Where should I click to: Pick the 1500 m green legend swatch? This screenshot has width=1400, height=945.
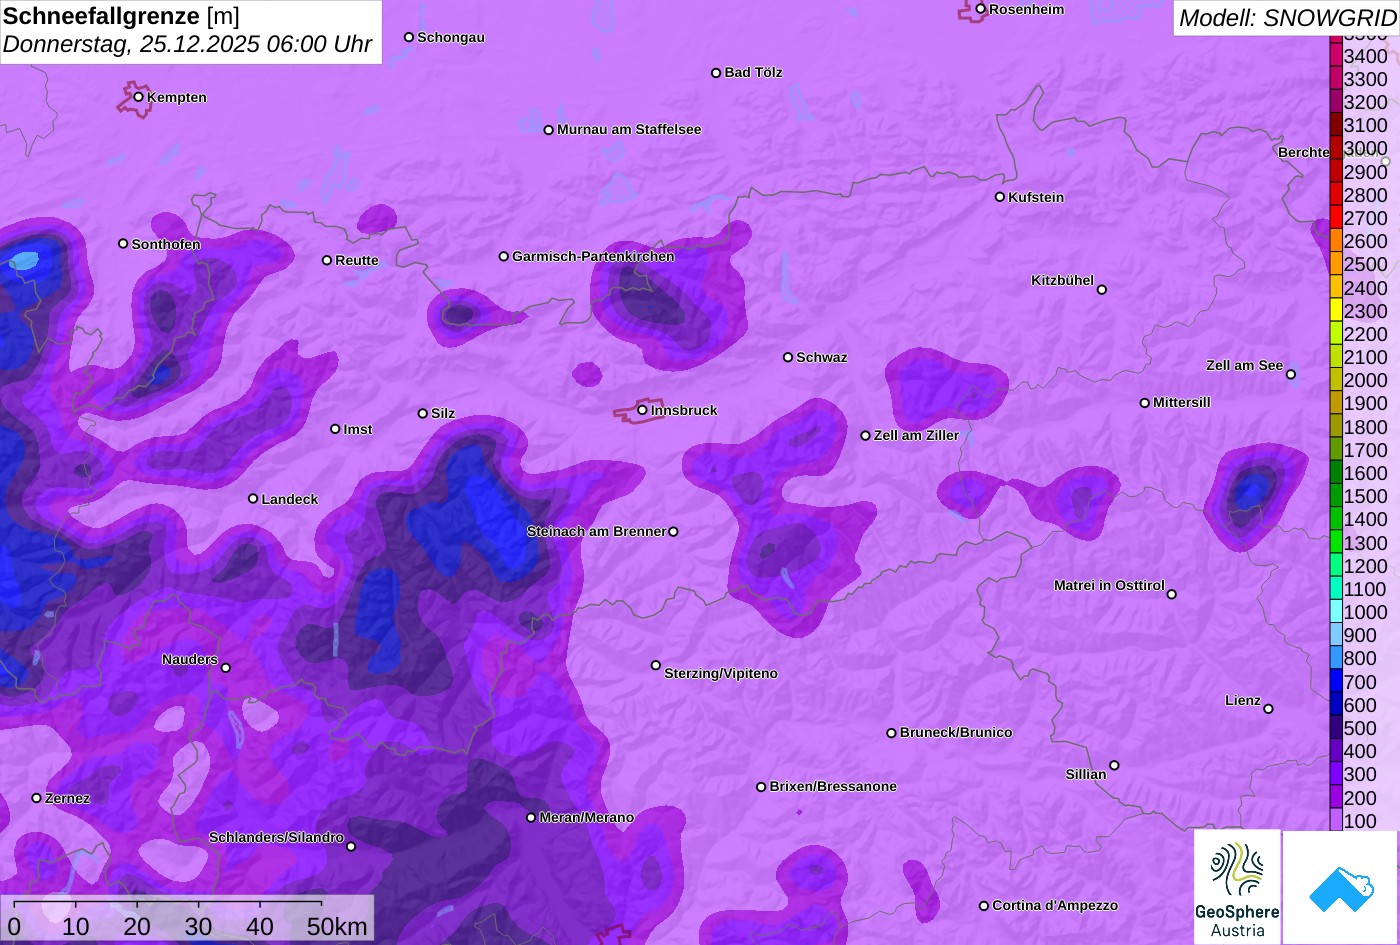1335,496
